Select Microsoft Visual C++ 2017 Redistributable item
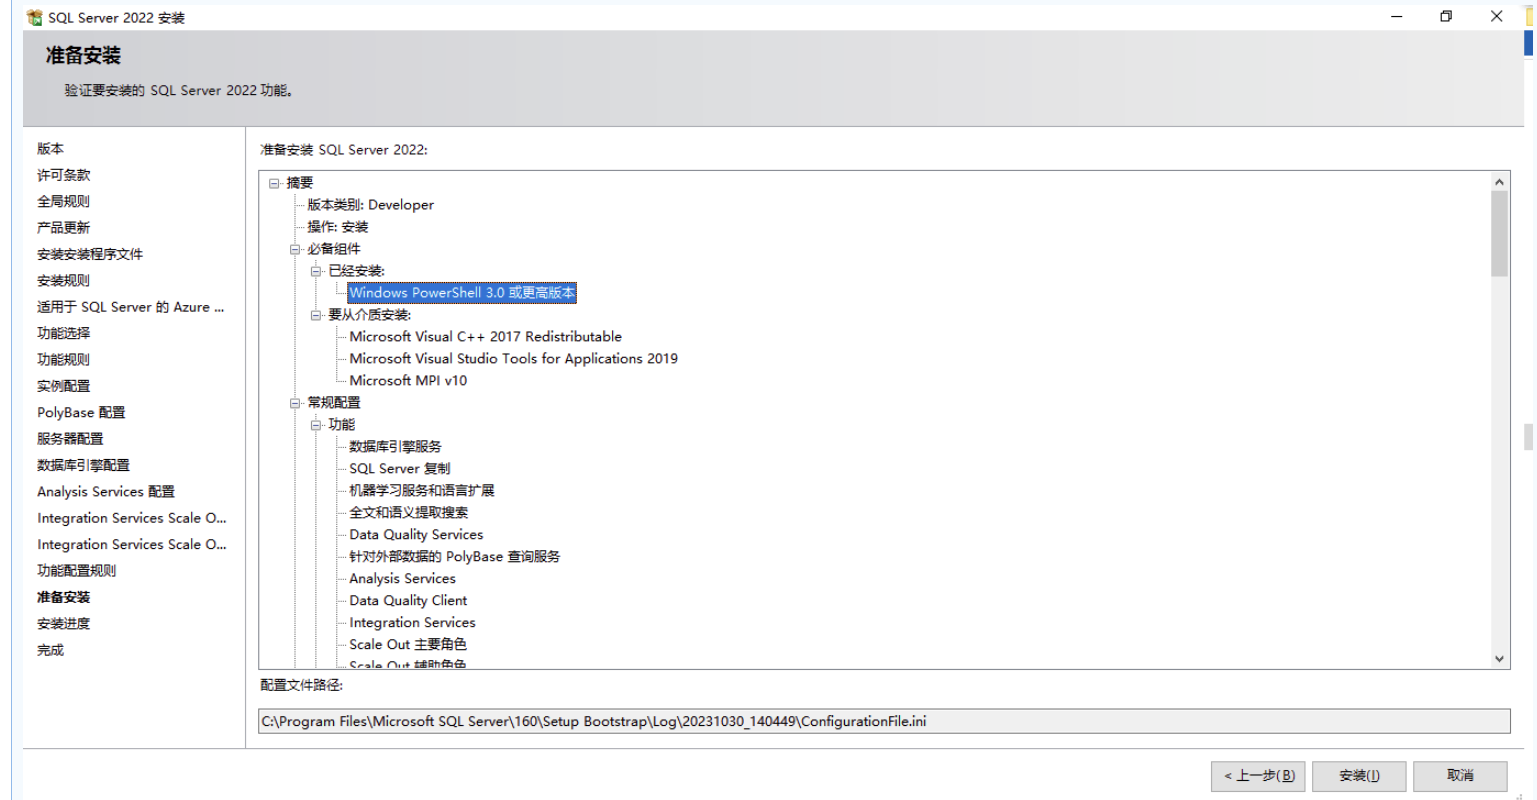 click(x=485, y=337)
